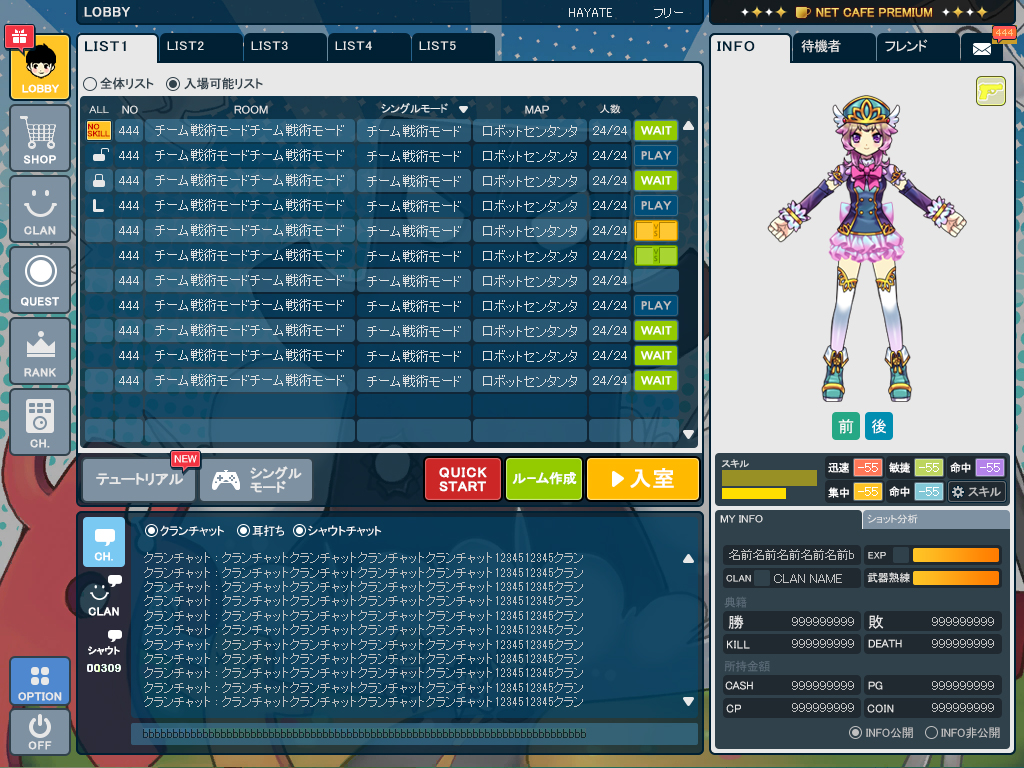
Task: Show character front view with 前
Action: 846,426
